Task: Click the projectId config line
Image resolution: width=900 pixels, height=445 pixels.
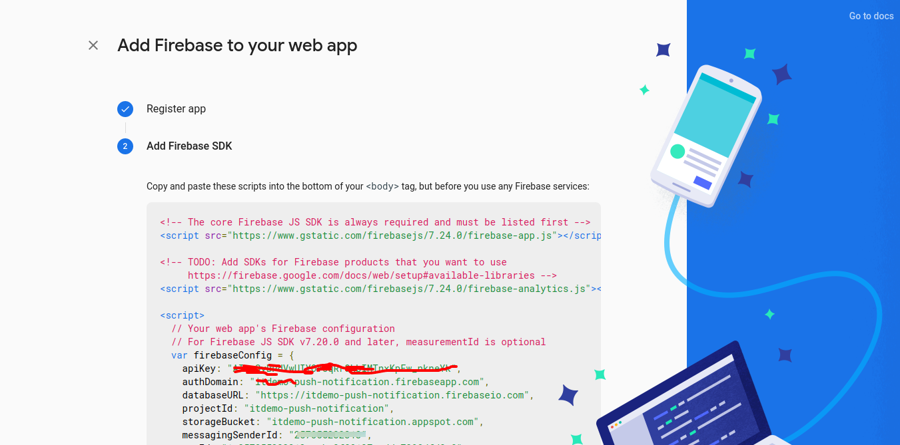Action: point(287,408)
